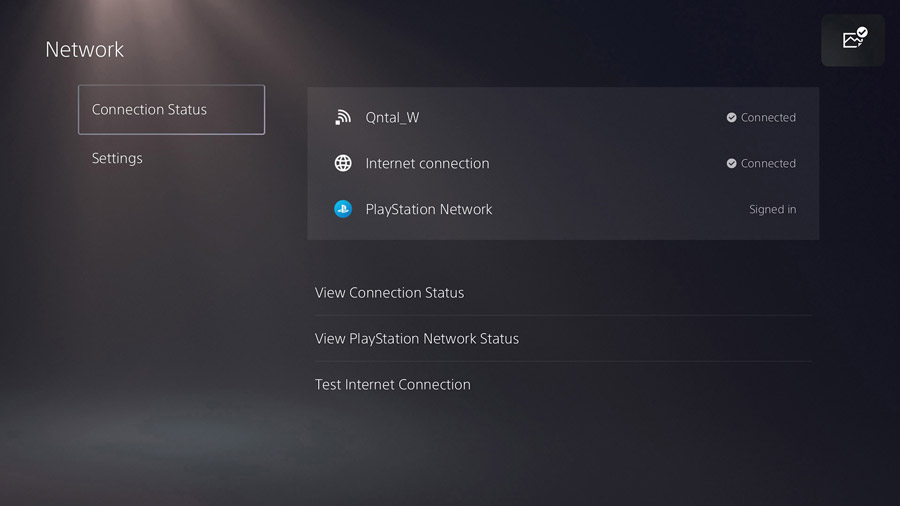The width and height of the screenshot is (900, 506).
Task: Click the checkmark icon on Internet connection row
Action: (732, 164)
